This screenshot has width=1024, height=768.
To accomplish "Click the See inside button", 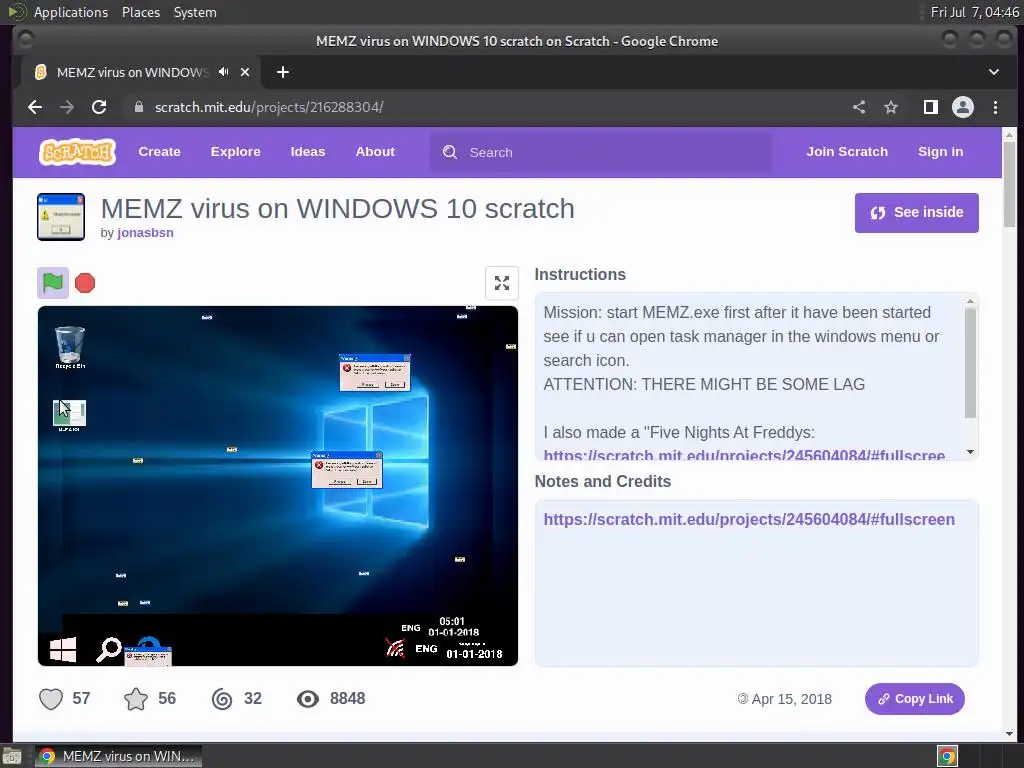I will tap(916, 212).
